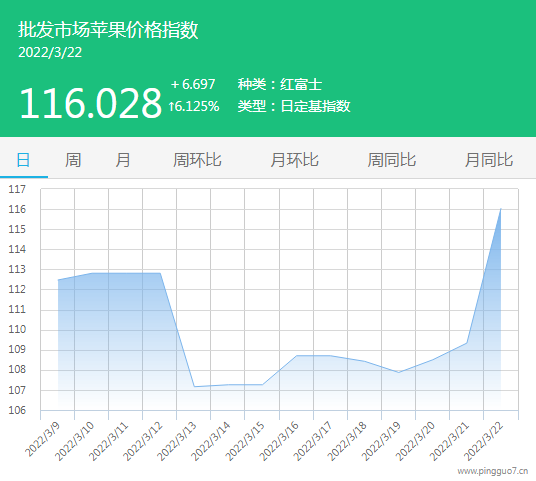Open the 周环比 tab

(197, 160)
